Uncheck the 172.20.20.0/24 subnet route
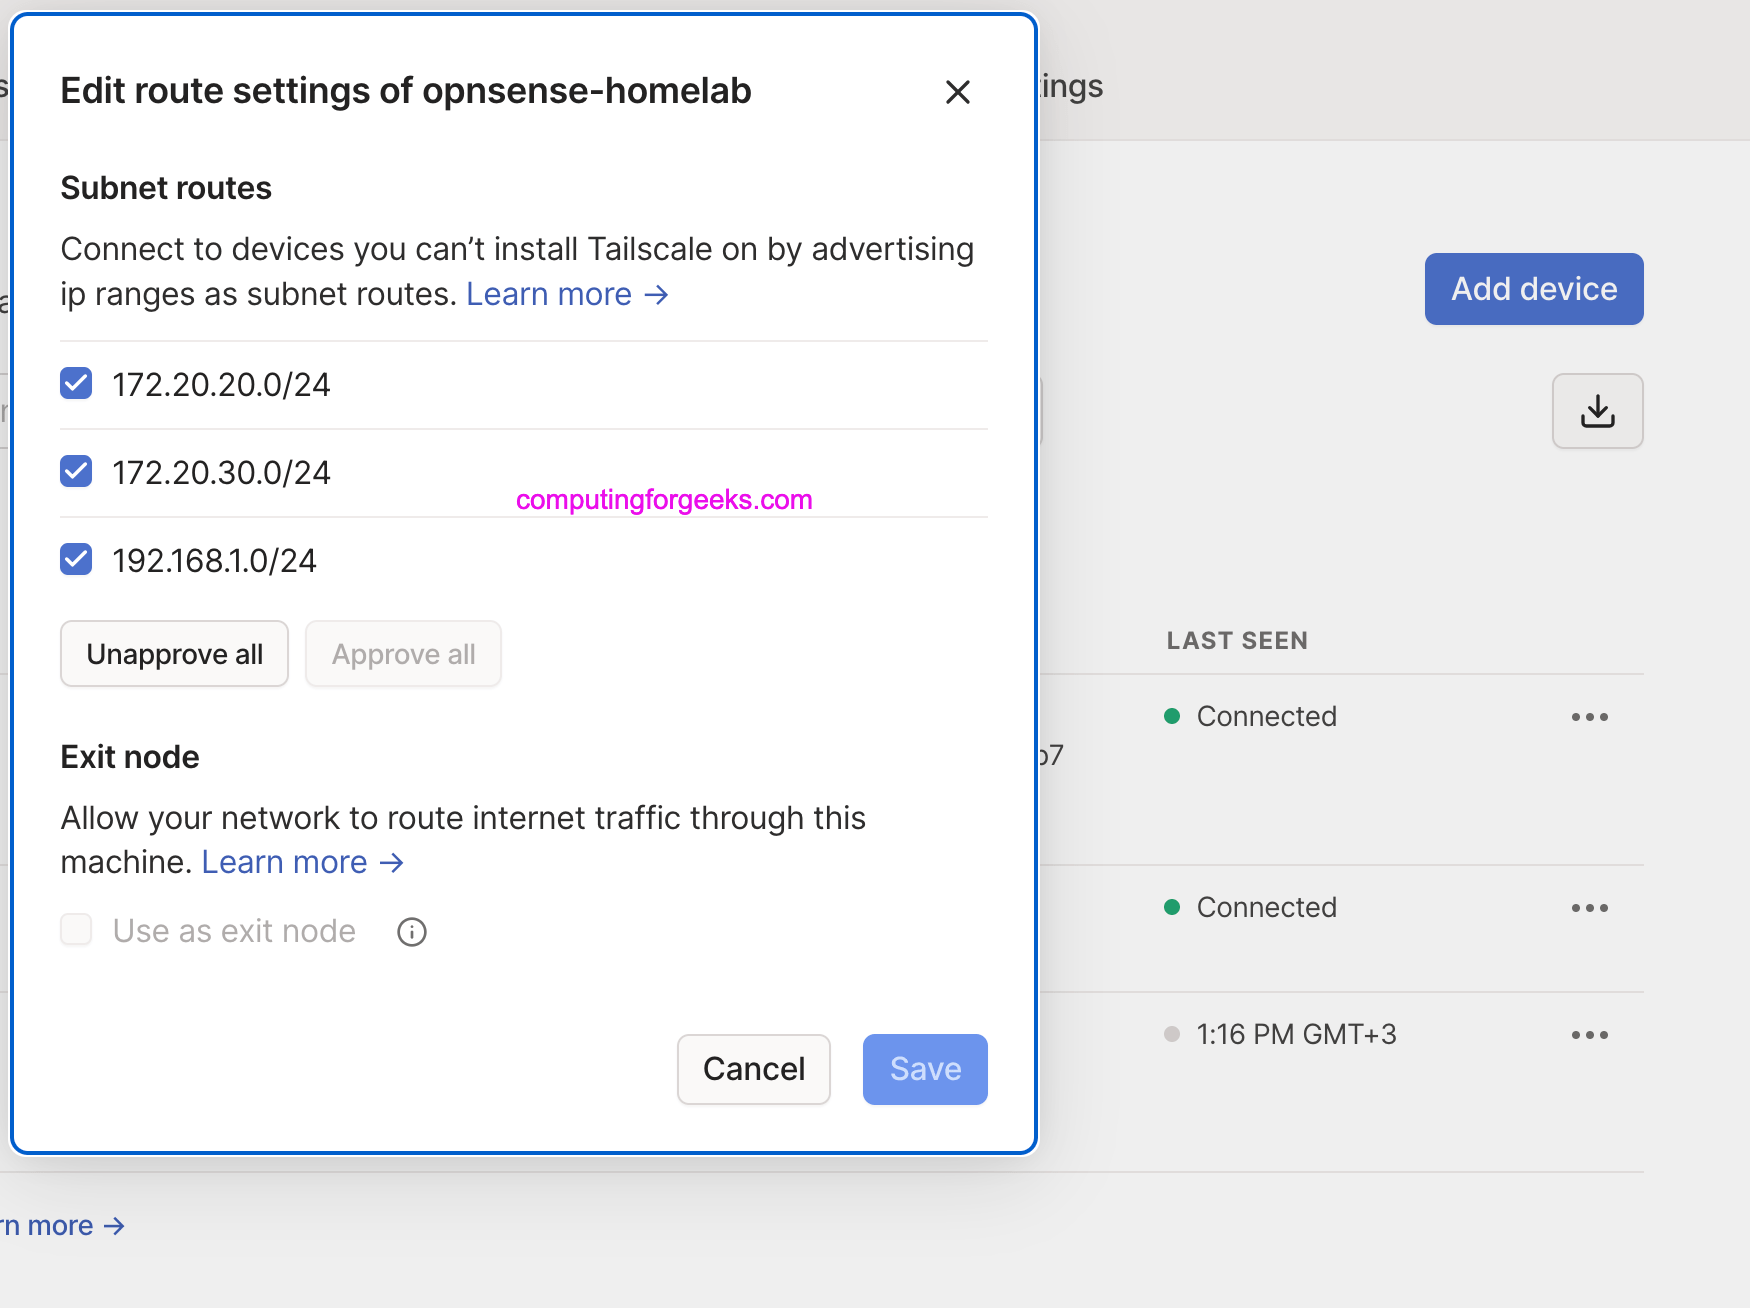The height and width of the screenshot is (1308, 1750). pyautogui.click(x=77, y=383)
